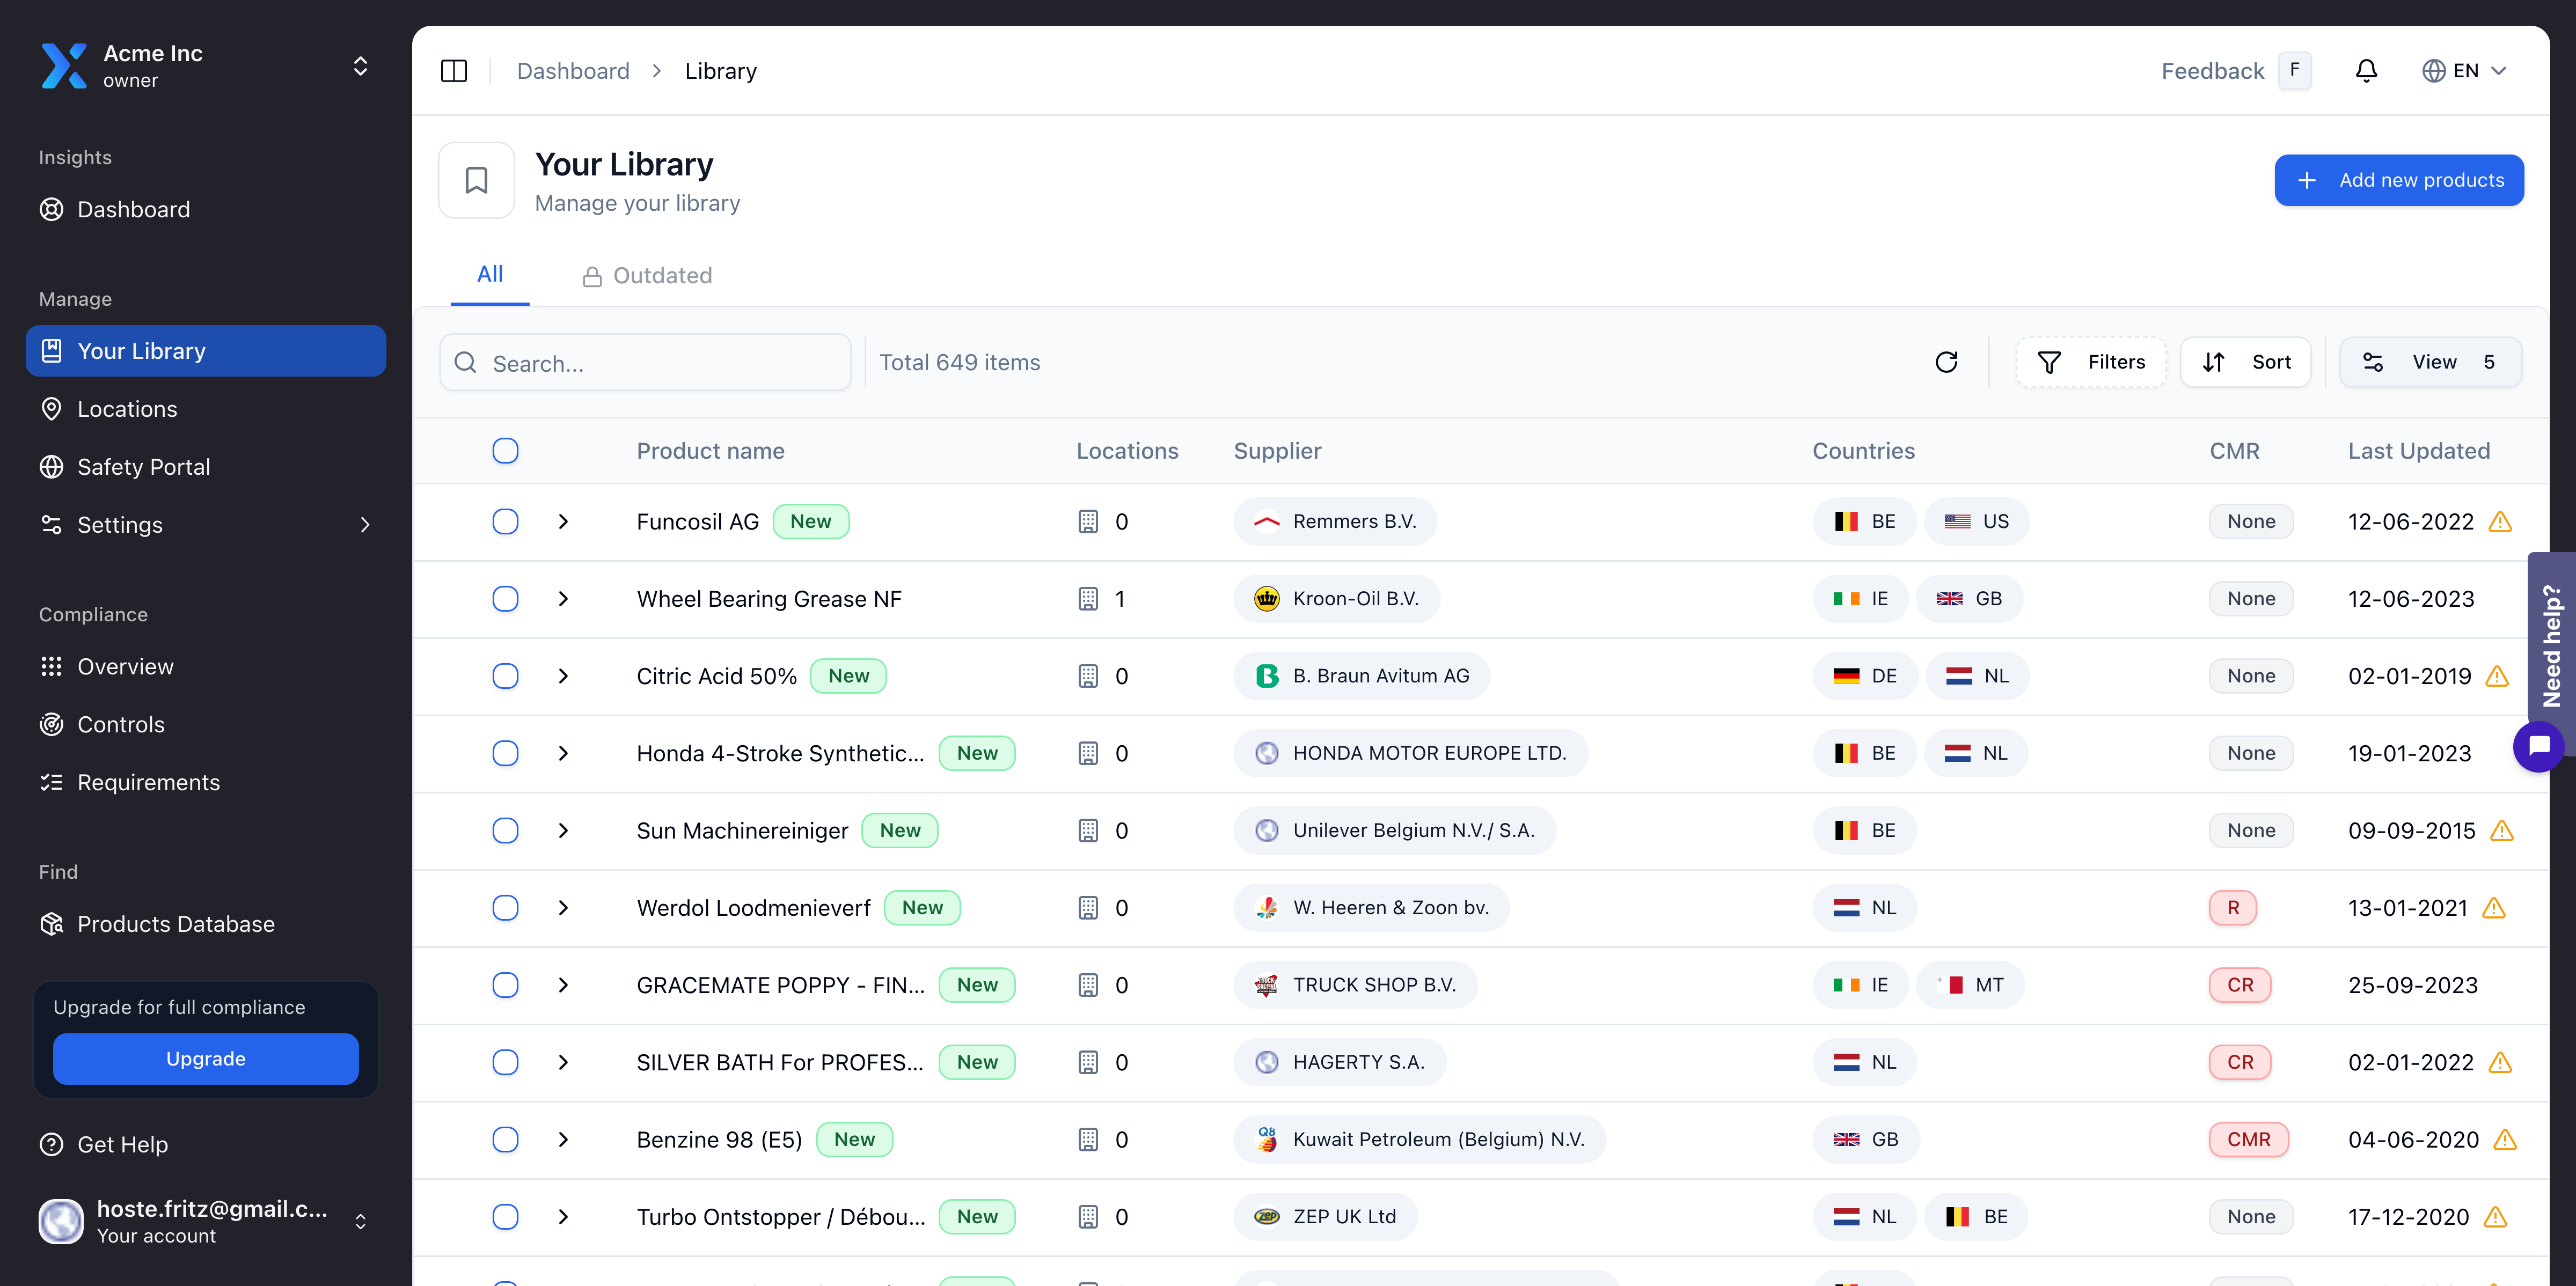Select the checkbox for Funcosil AG row

pyautogui.click(x=505, y=521)
